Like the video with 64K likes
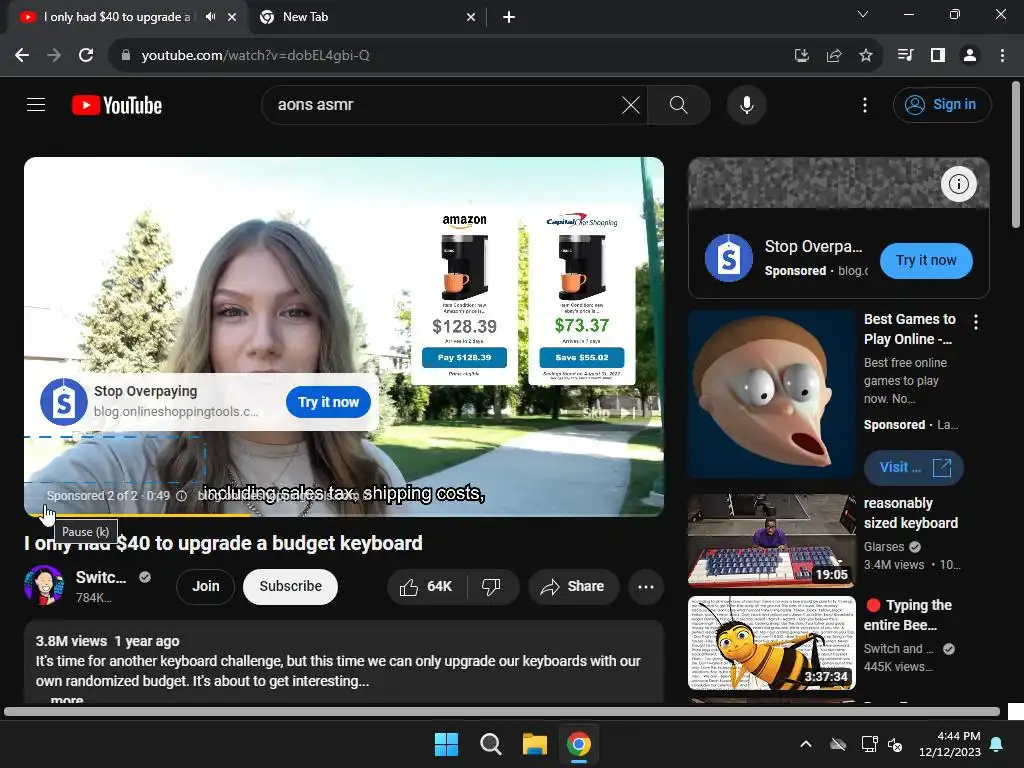 tap(427, 586)
